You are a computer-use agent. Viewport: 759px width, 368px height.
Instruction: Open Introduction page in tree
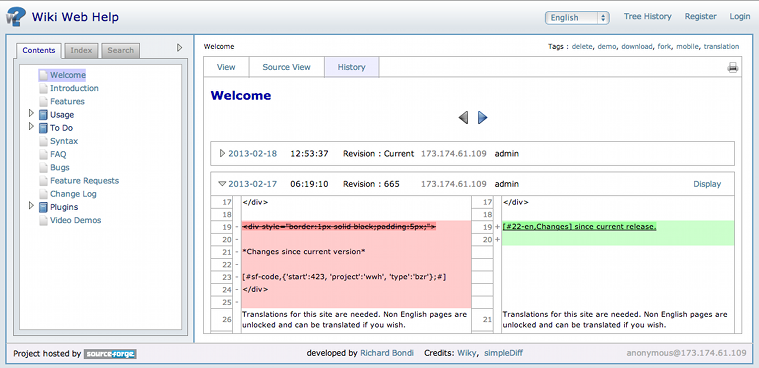click(74, 88)
